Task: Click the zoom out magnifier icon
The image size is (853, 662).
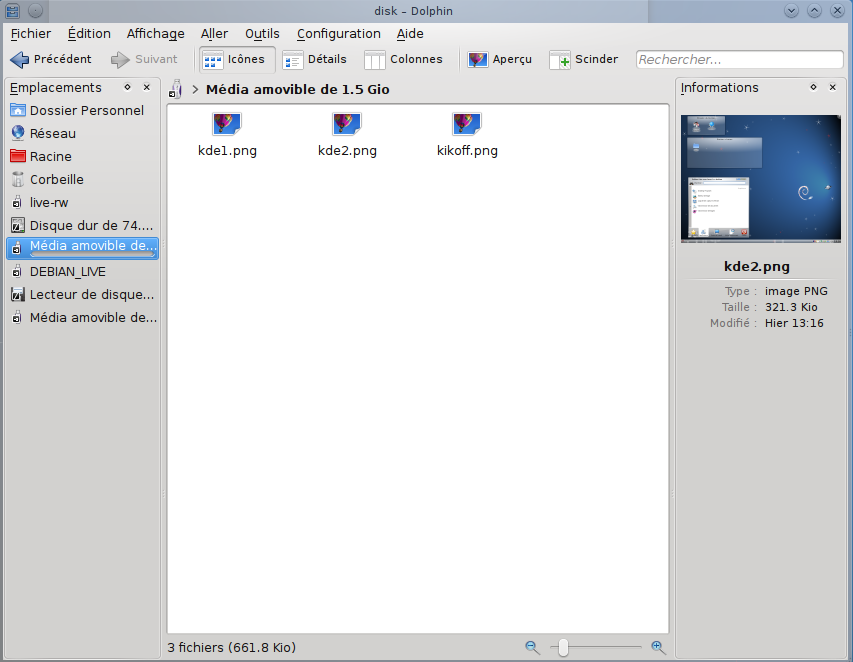Action: pyautogui.click(x=532, y=648)
